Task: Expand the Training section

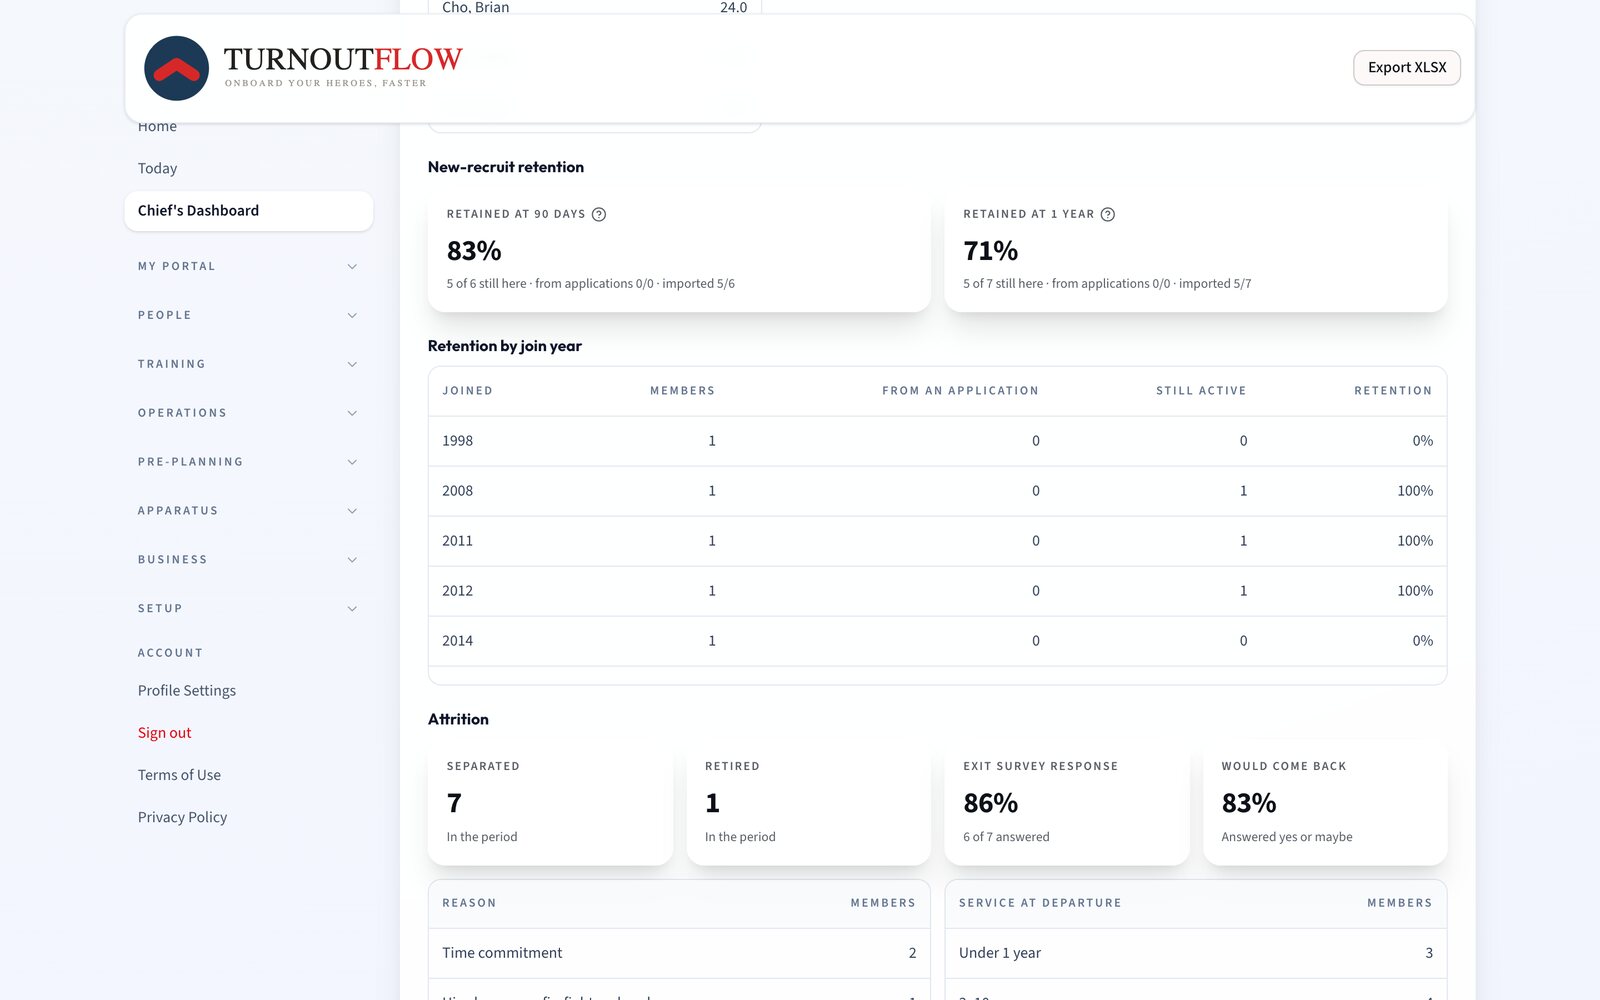Action: (x=248, y=364)
